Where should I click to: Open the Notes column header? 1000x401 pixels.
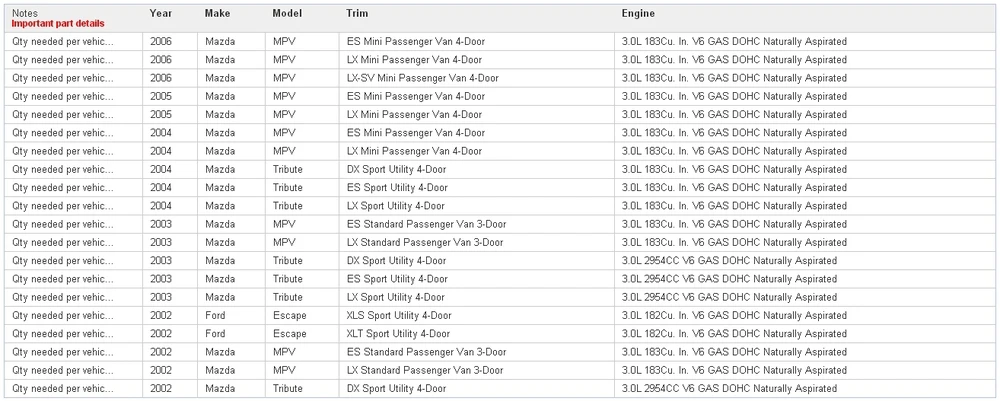tap(25, 13)
